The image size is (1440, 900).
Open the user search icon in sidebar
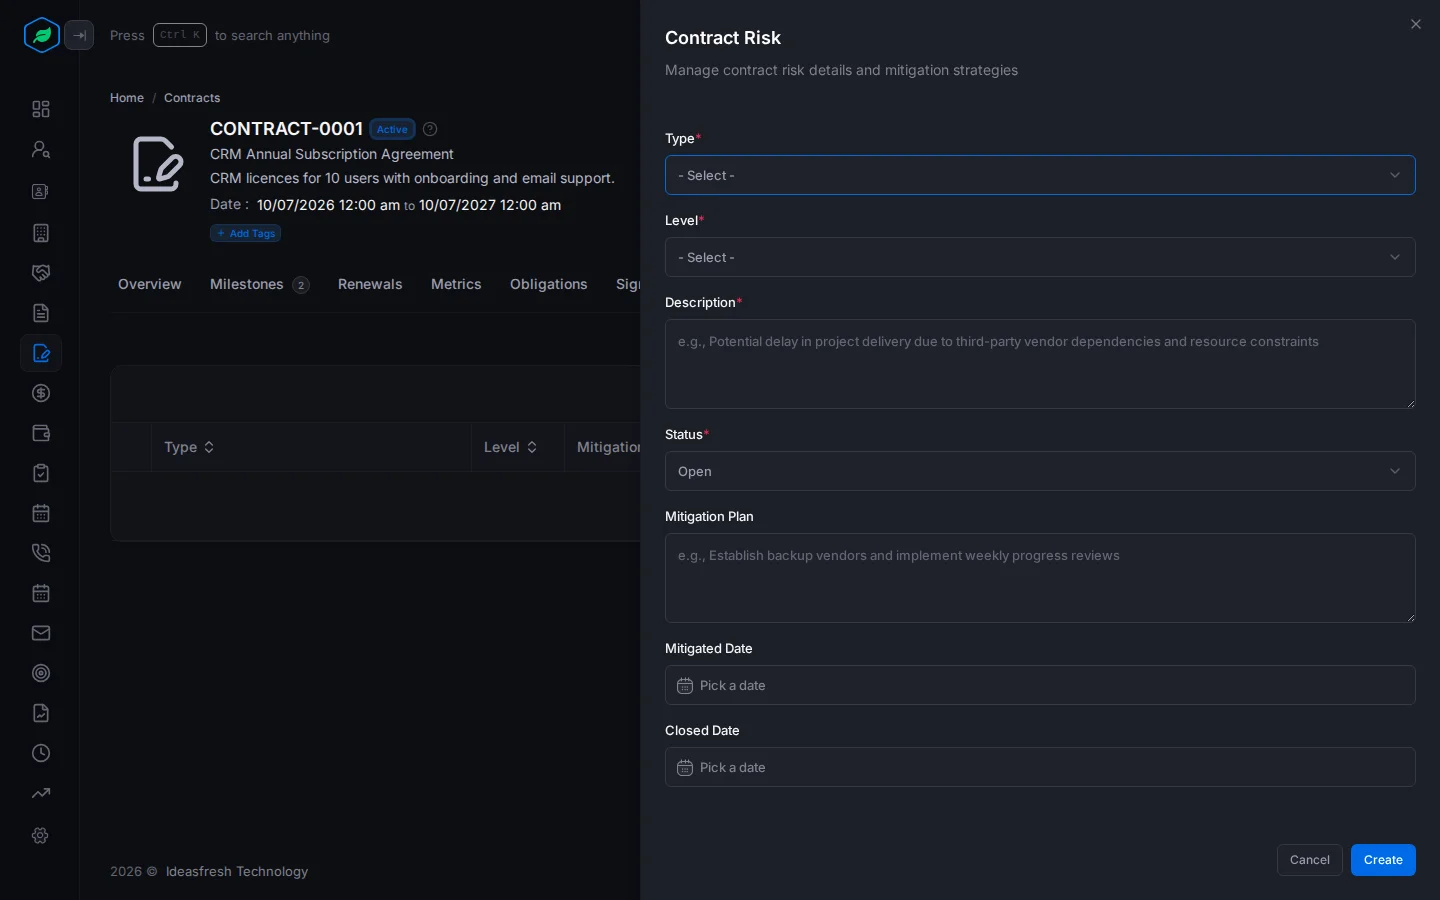41,149
